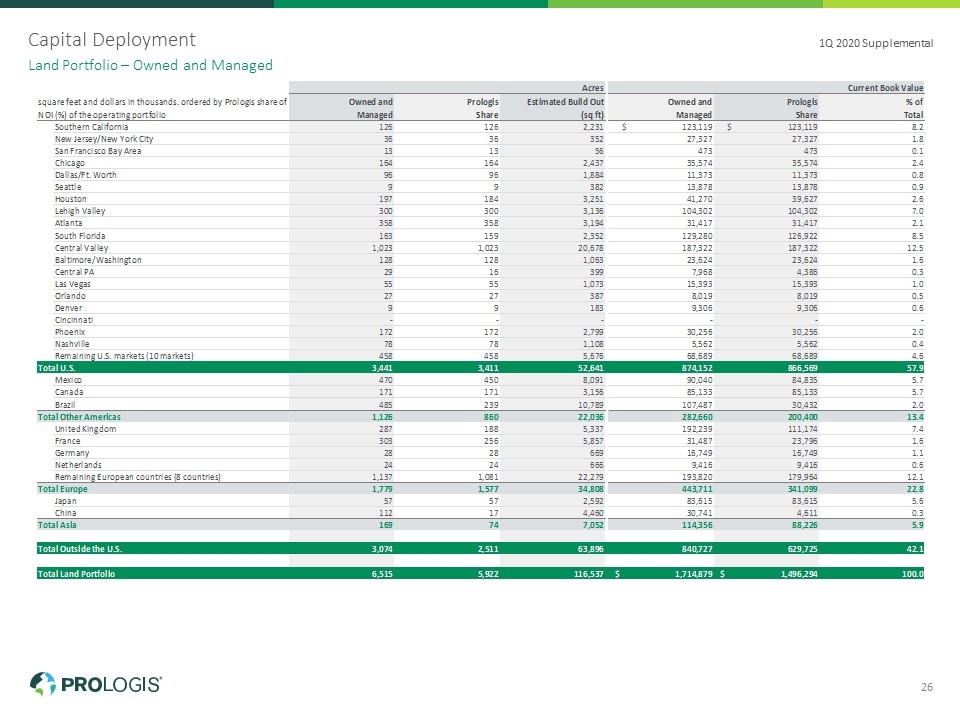Screen dimensions: 960x720
Task: Select the Cincinnati row label
Action: tap(73, 320)
